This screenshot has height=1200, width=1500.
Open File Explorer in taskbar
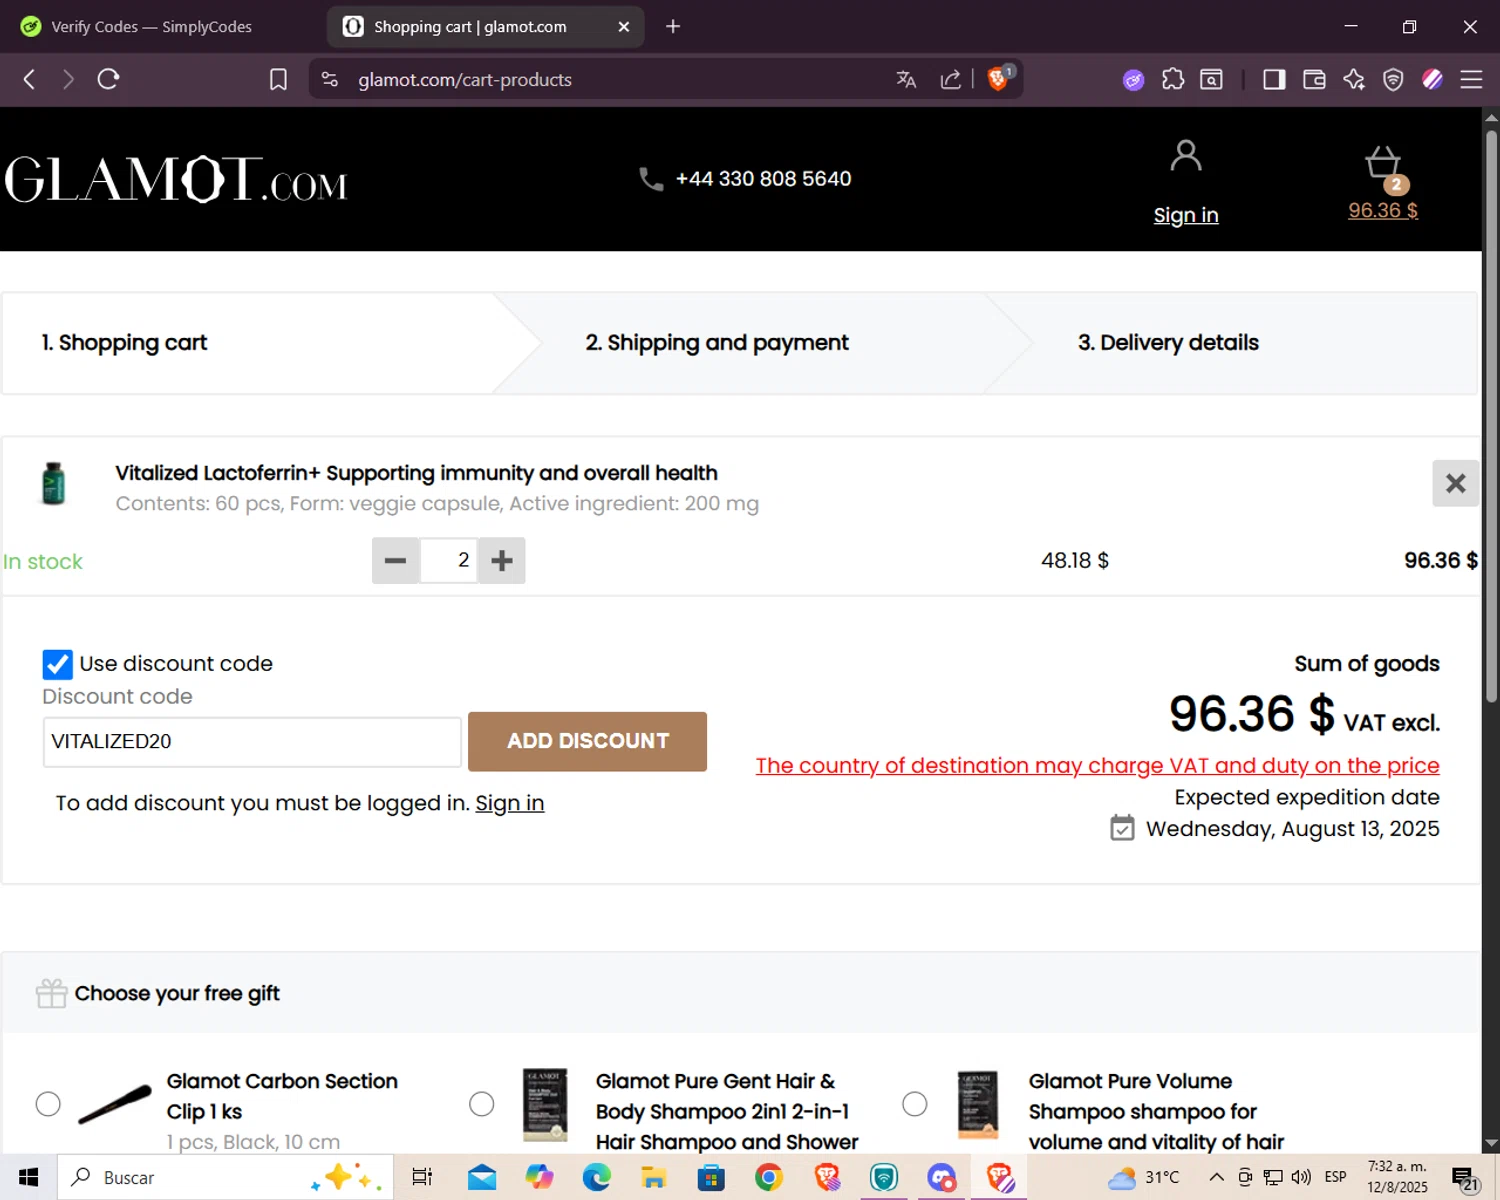pyautogui.click(x=654, y=1178)
